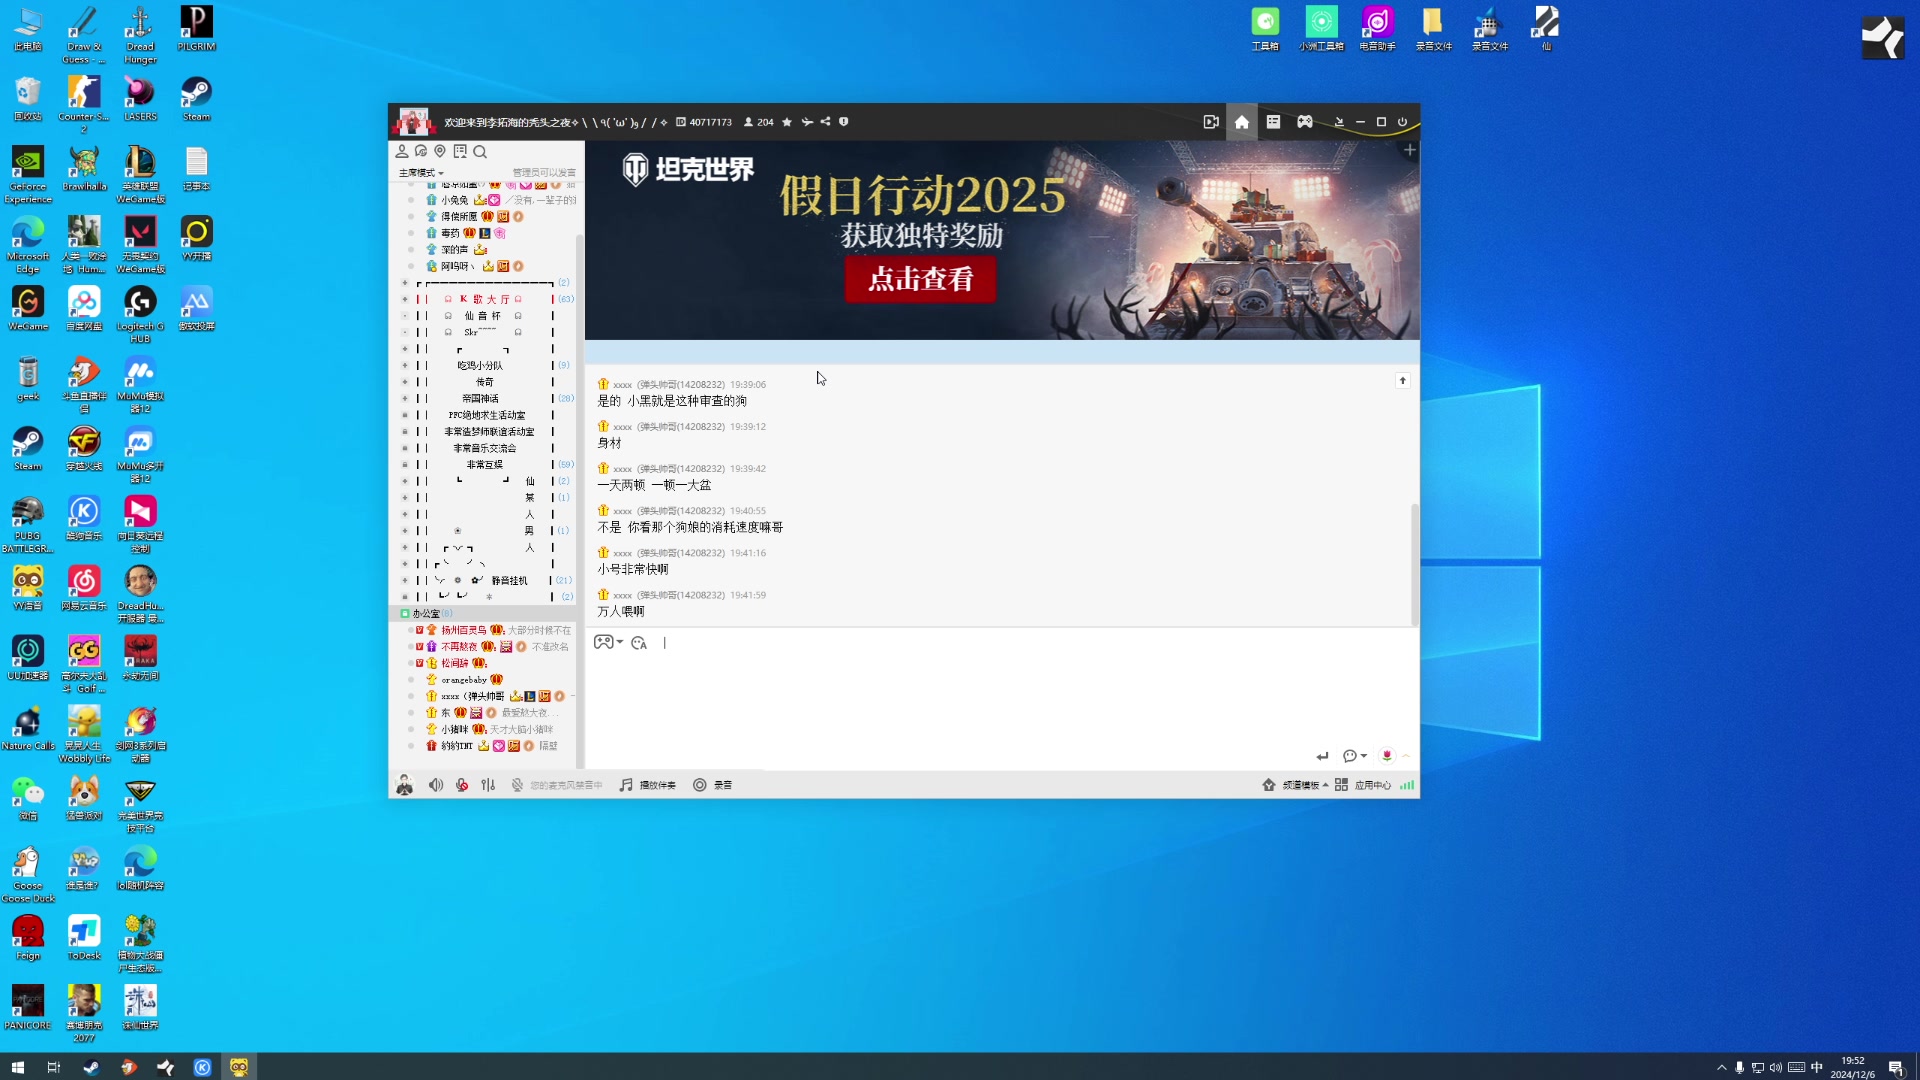Click the user avatar in bottom-left of YY
The height and width of the screenshot is (1080, 1920).
(404, 785)
